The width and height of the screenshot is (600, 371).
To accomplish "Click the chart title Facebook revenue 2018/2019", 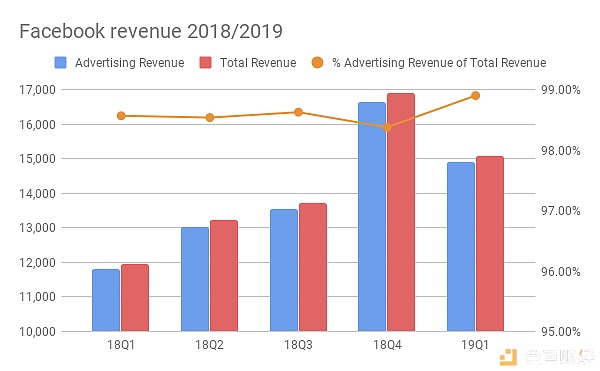I will (151, 31).
